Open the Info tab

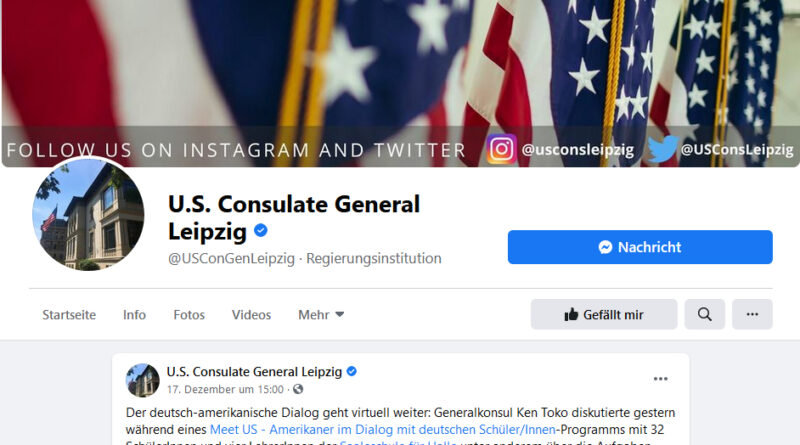[134, 315]
